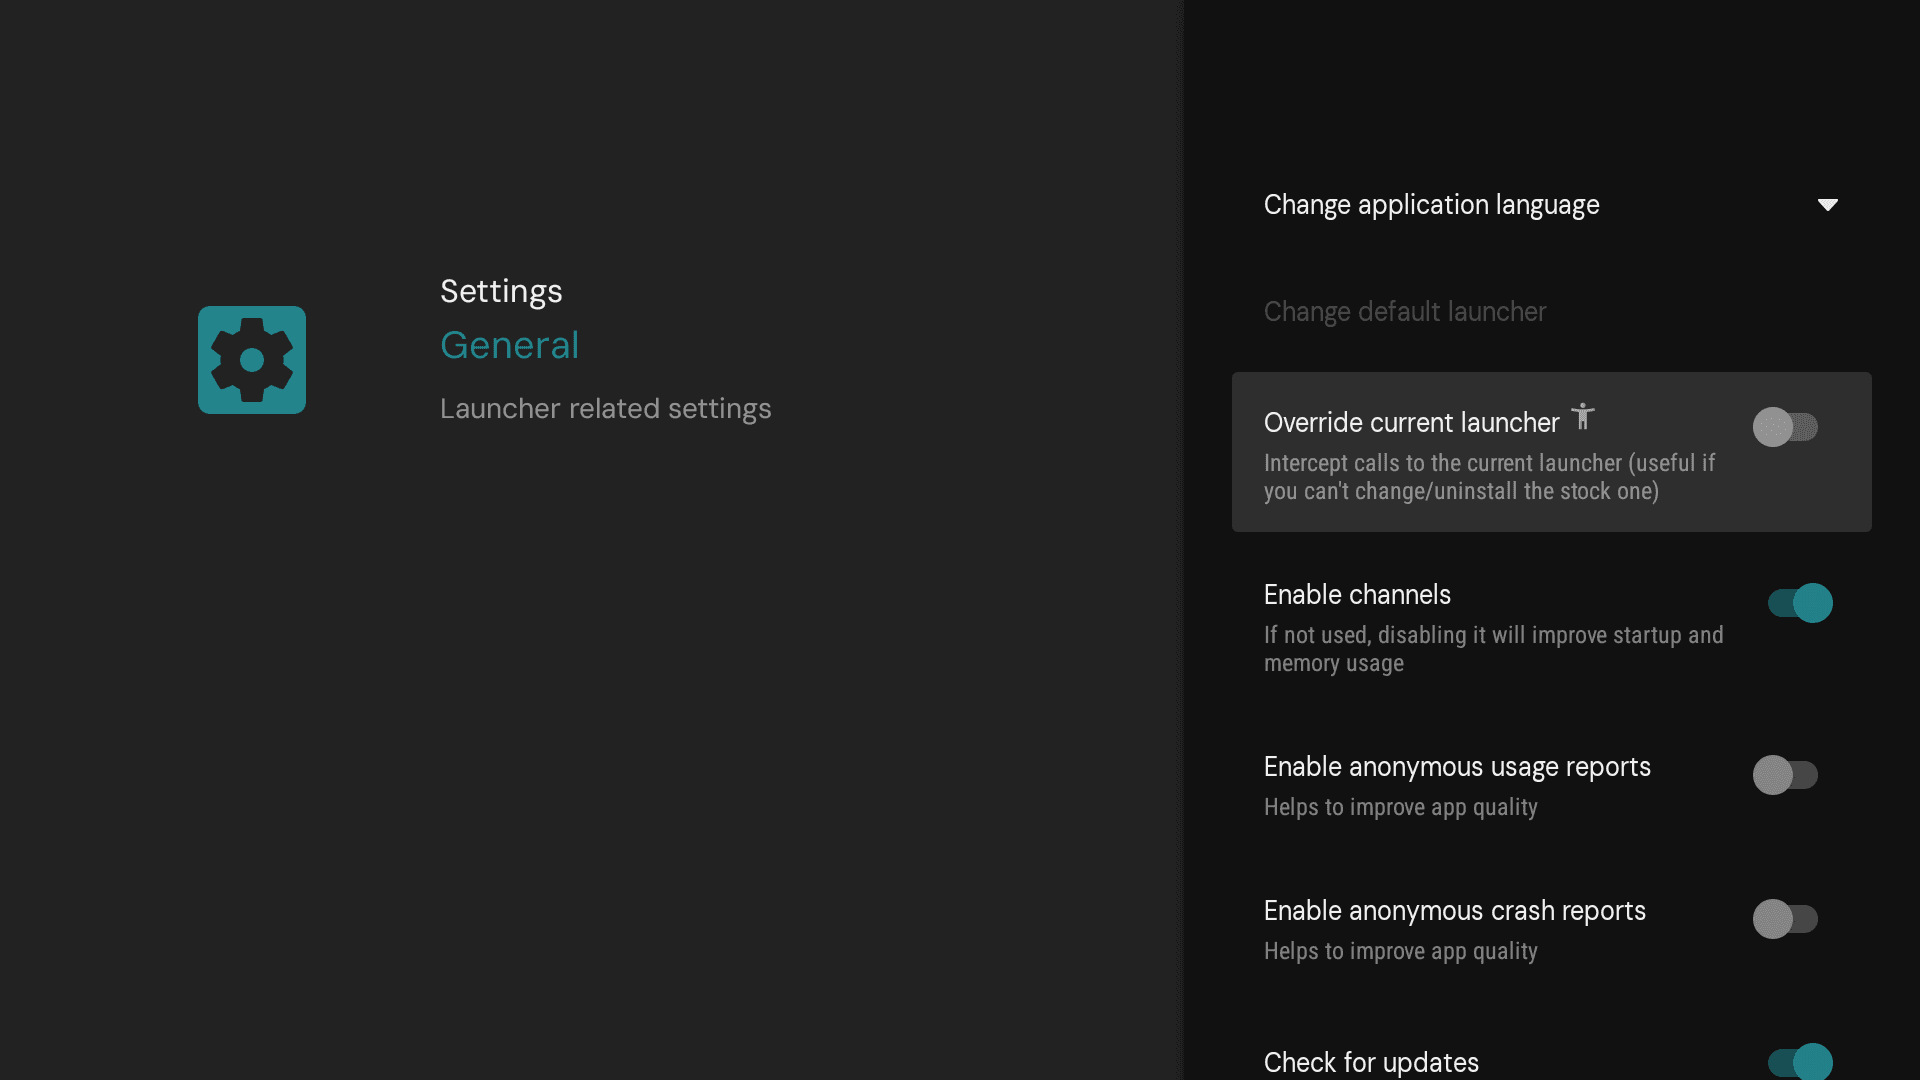Disable Check for updates
Image resolution: width=1920 pixels, height=1080 pixels.
(1798, 1062)
